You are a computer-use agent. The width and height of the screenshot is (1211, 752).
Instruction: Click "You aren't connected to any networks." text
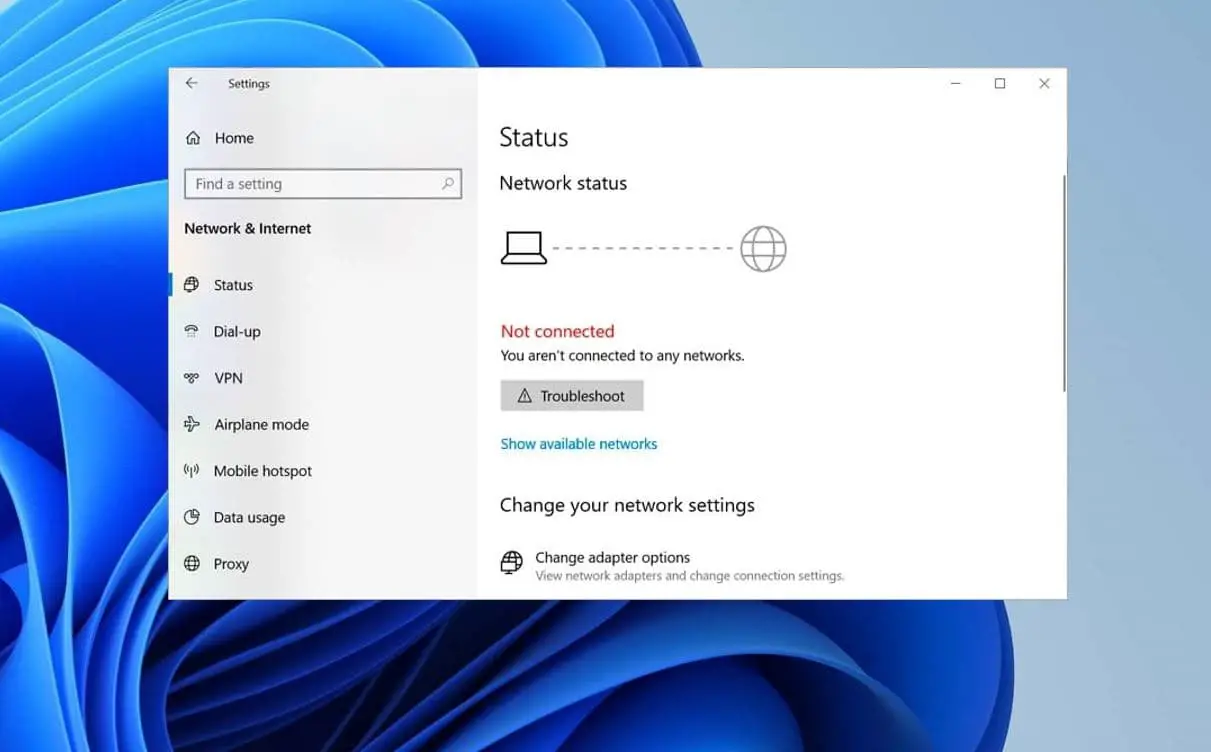(622, 355)
